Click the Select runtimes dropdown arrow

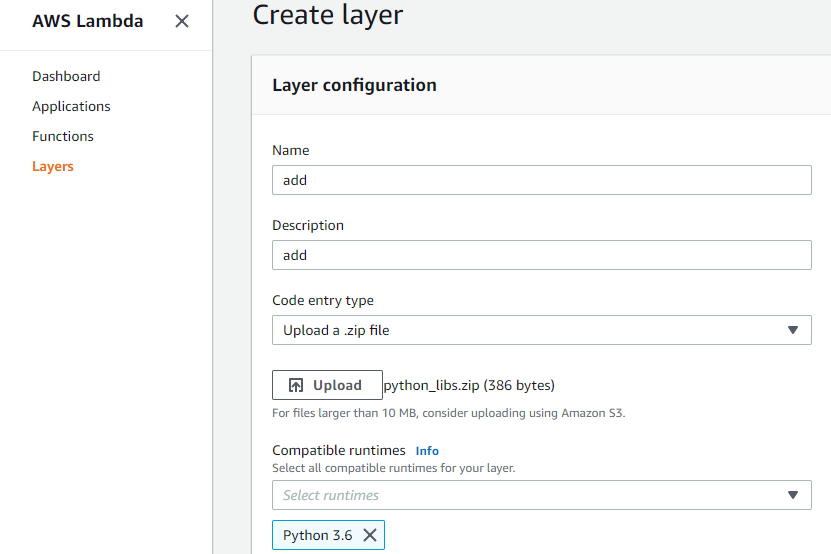[x=792, y=495]
